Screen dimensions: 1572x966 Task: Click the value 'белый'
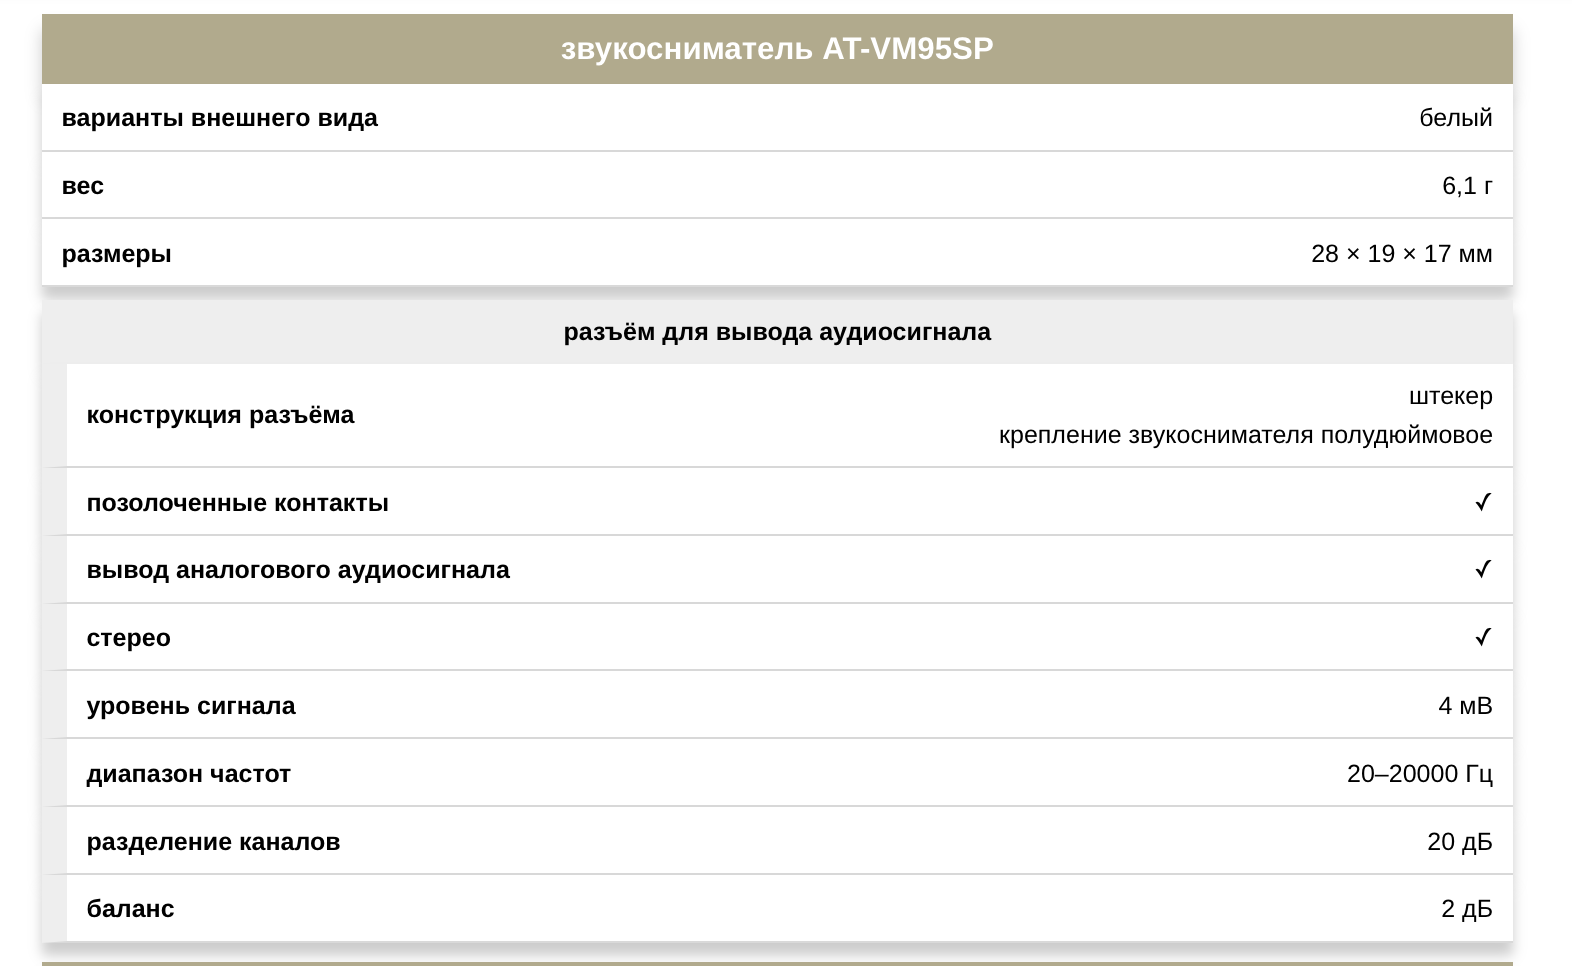tap(1456, 118)
